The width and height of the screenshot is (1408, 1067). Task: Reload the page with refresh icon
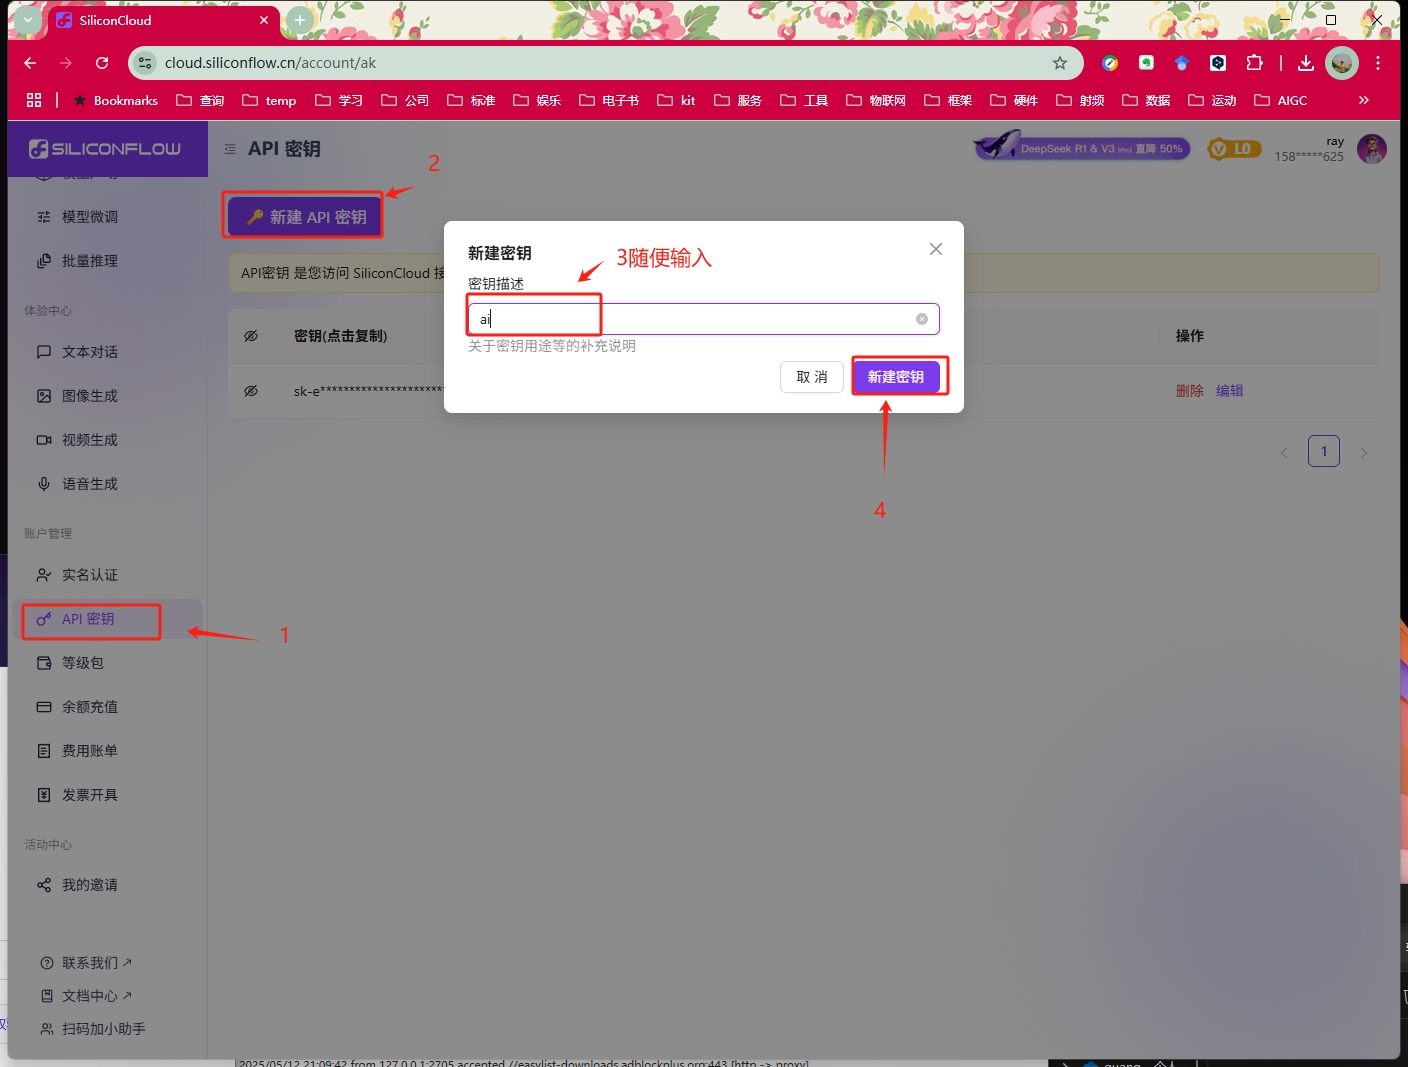tap(102, 63)
